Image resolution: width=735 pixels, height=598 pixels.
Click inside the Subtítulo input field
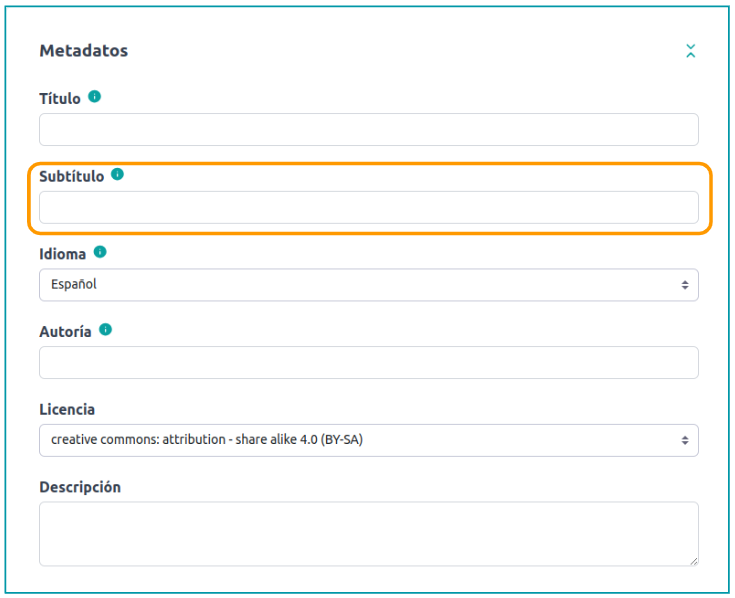point(368,207)
